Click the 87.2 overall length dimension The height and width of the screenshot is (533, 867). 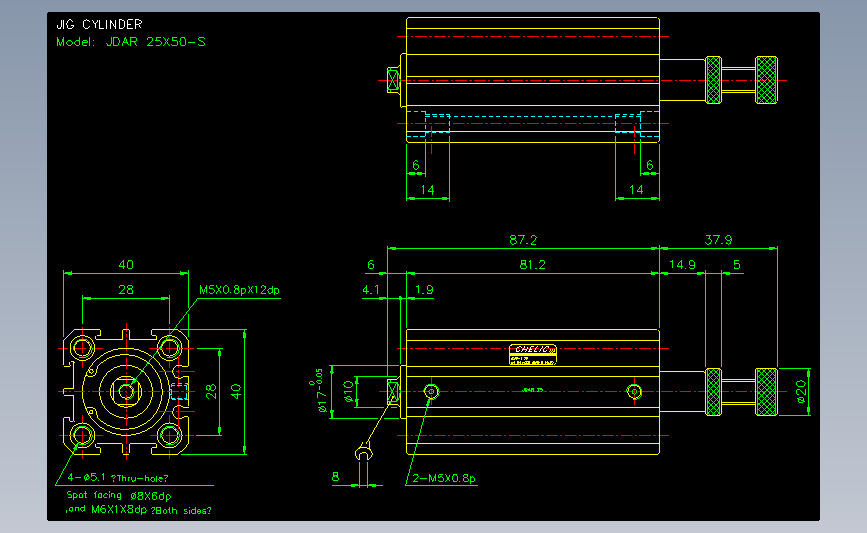pyautogui.click(x=523, y=240)
